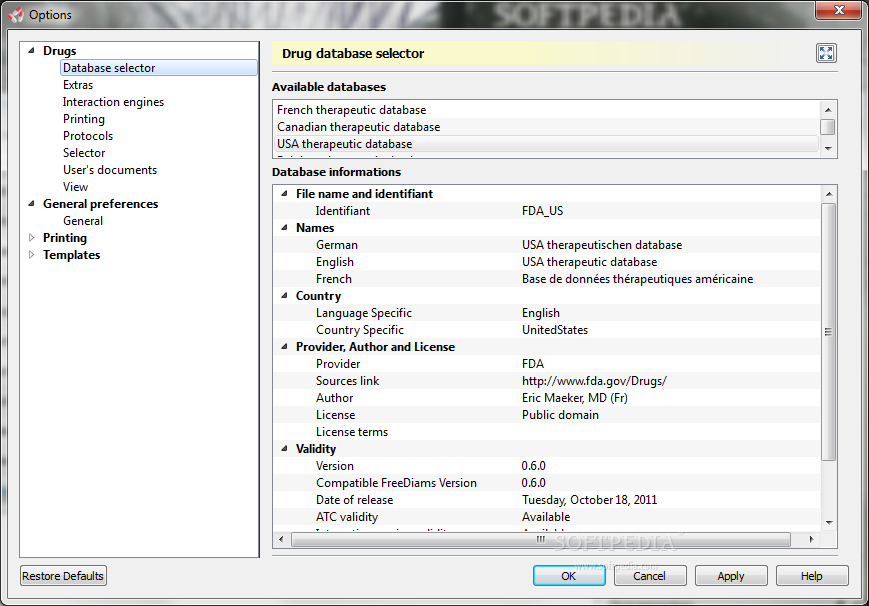869x606 pixels.
Task: Open the Selector settings page
Action: [84, 153]
